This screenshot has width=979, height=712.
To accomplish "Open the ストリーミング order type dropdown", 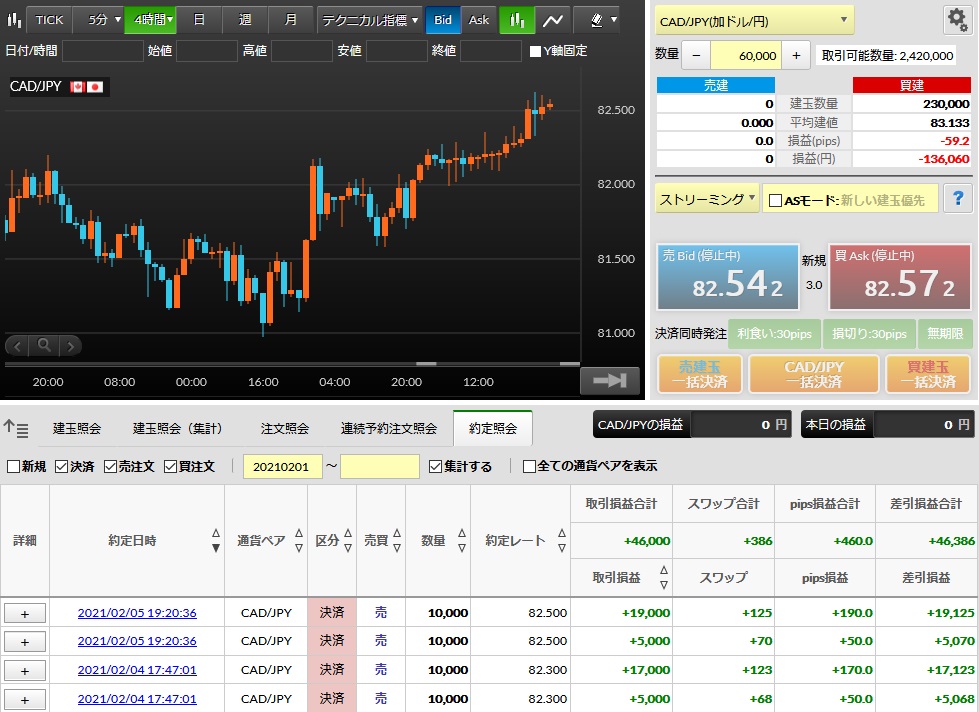I will [x=707, y=199].
